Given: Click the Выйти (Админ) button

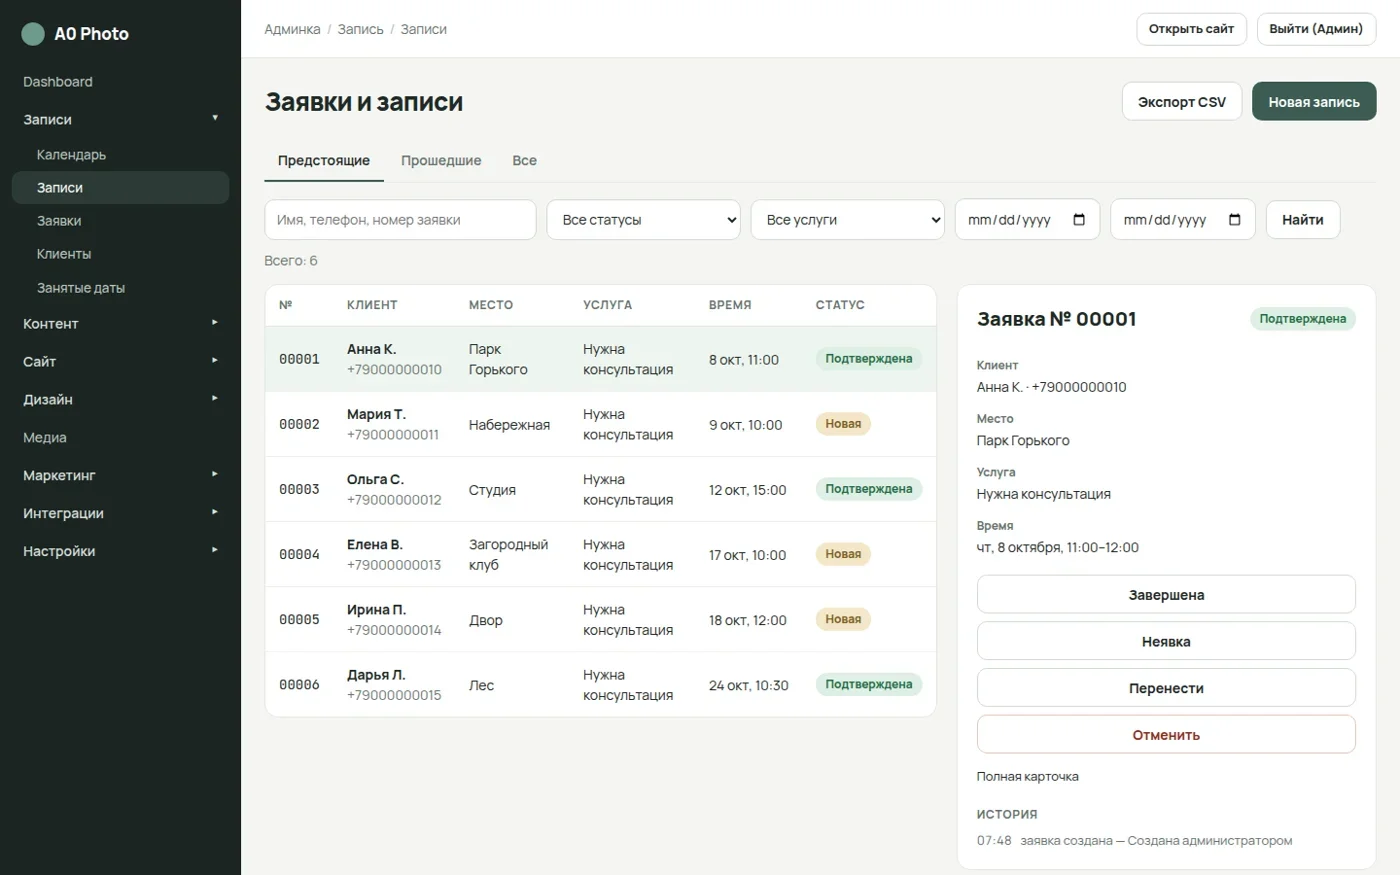Looking at the screenshot, I should pyautogui.click(x=1316, y=29).
